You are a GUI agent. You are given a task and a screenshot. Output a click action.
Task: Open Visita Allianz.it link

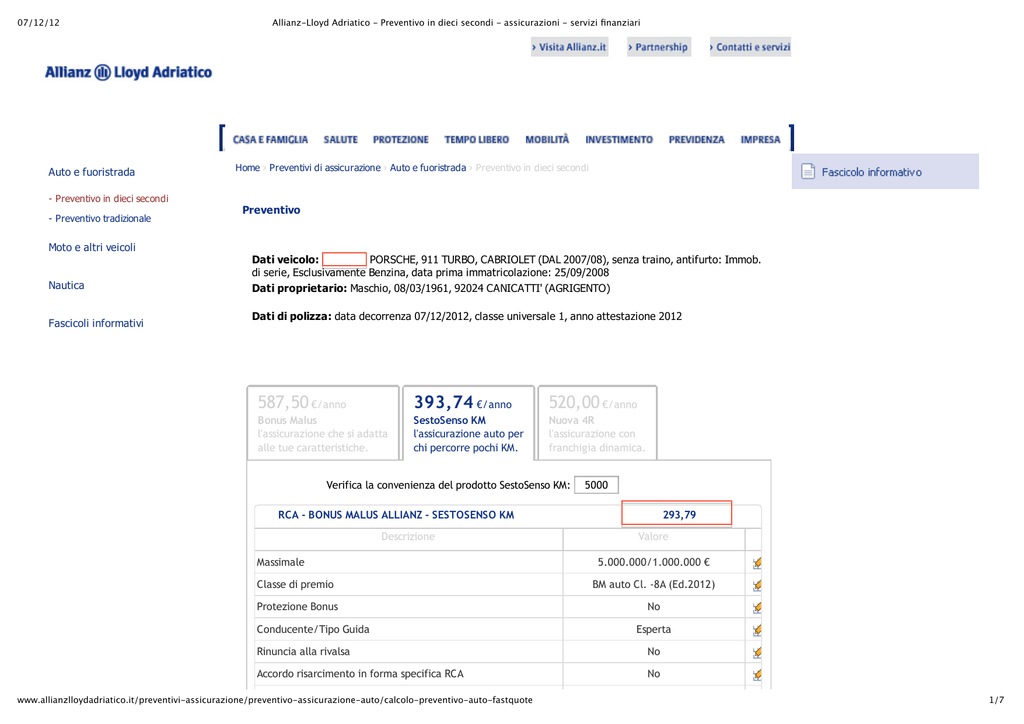coord(569,47)
